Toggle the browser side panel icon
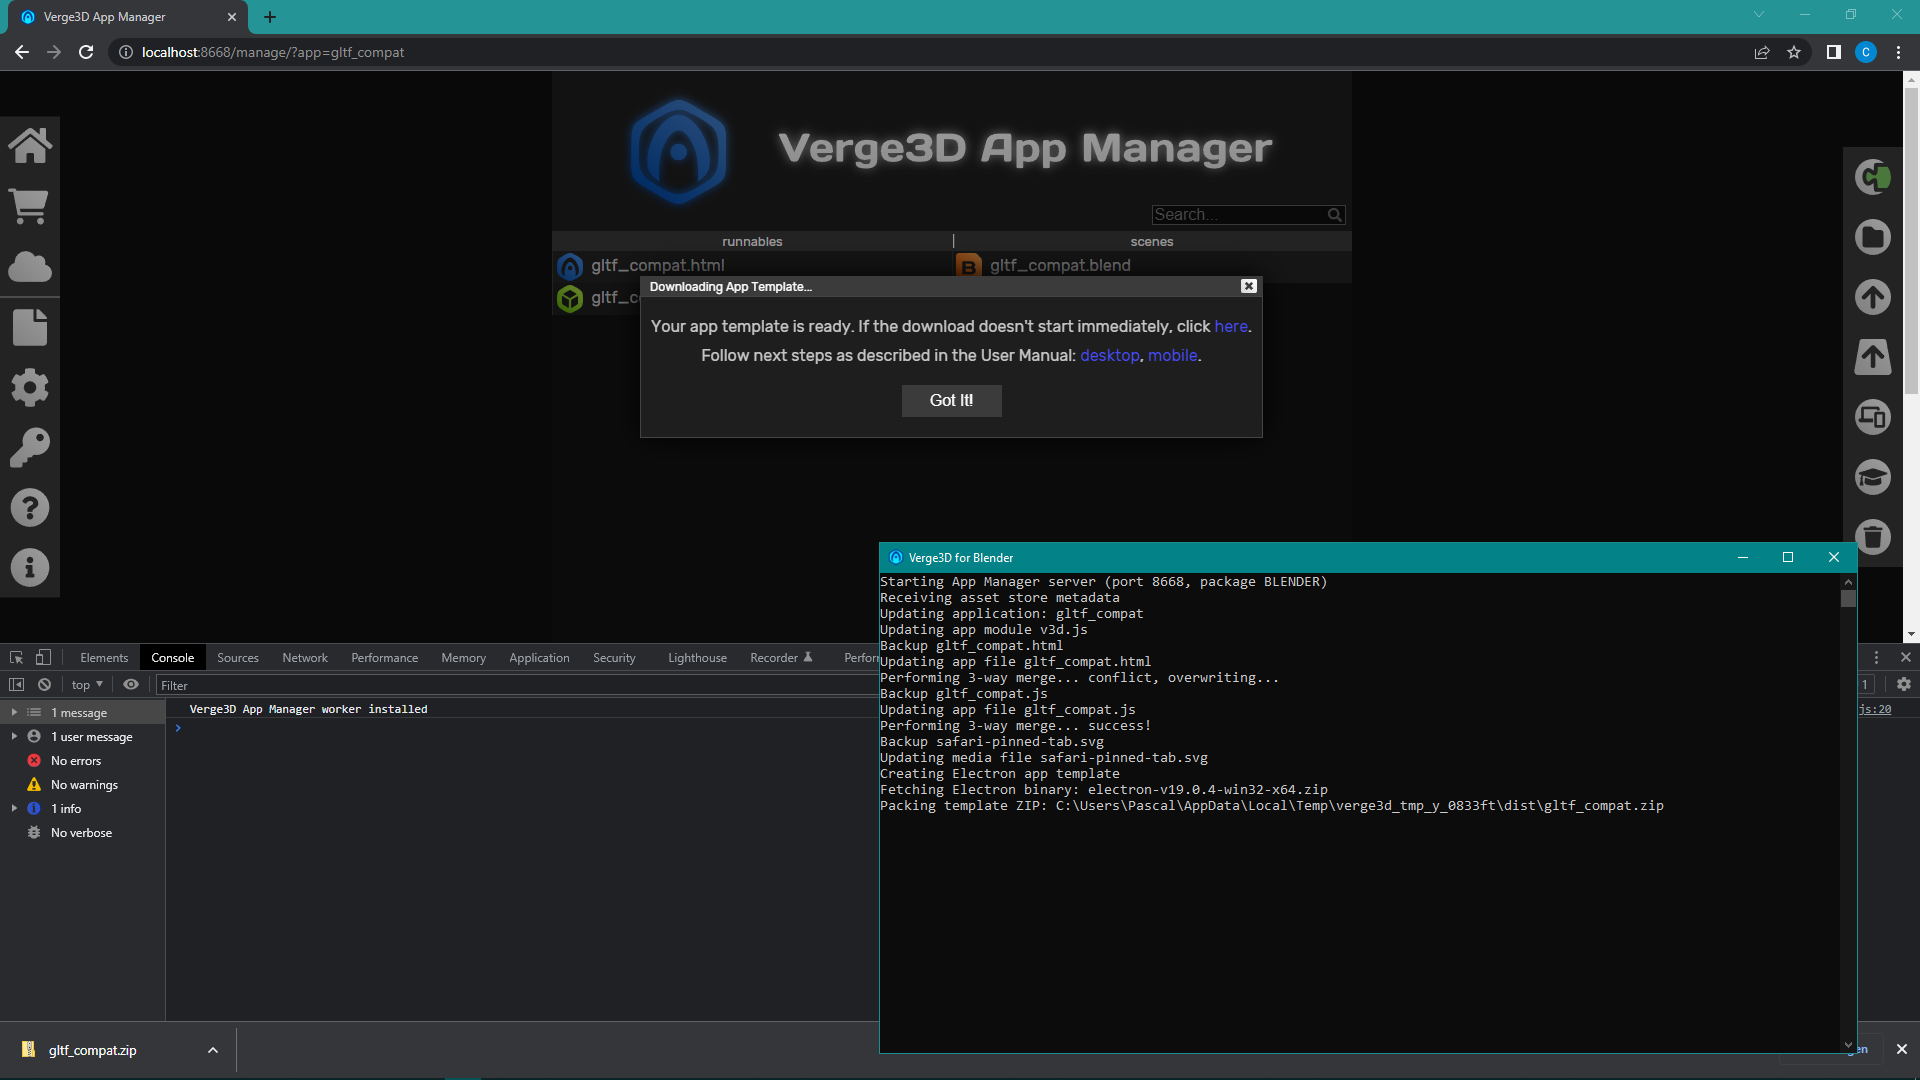The width and height of the screenshot is (1920, 1080). point(1834,52)
